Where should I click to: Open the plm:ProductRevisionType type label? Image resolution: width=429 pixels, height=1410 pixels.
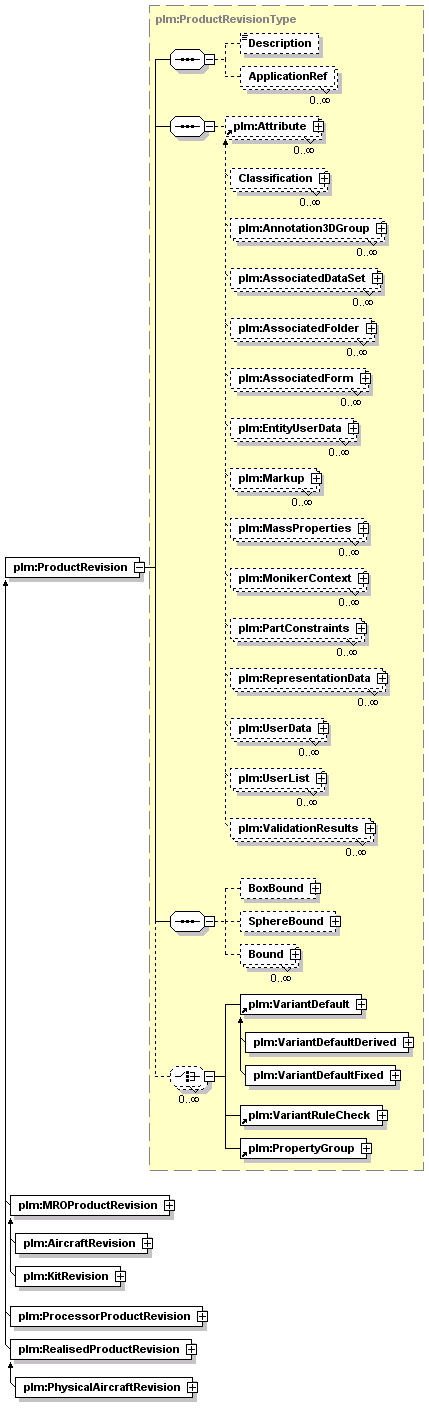[x=225, y=19]
